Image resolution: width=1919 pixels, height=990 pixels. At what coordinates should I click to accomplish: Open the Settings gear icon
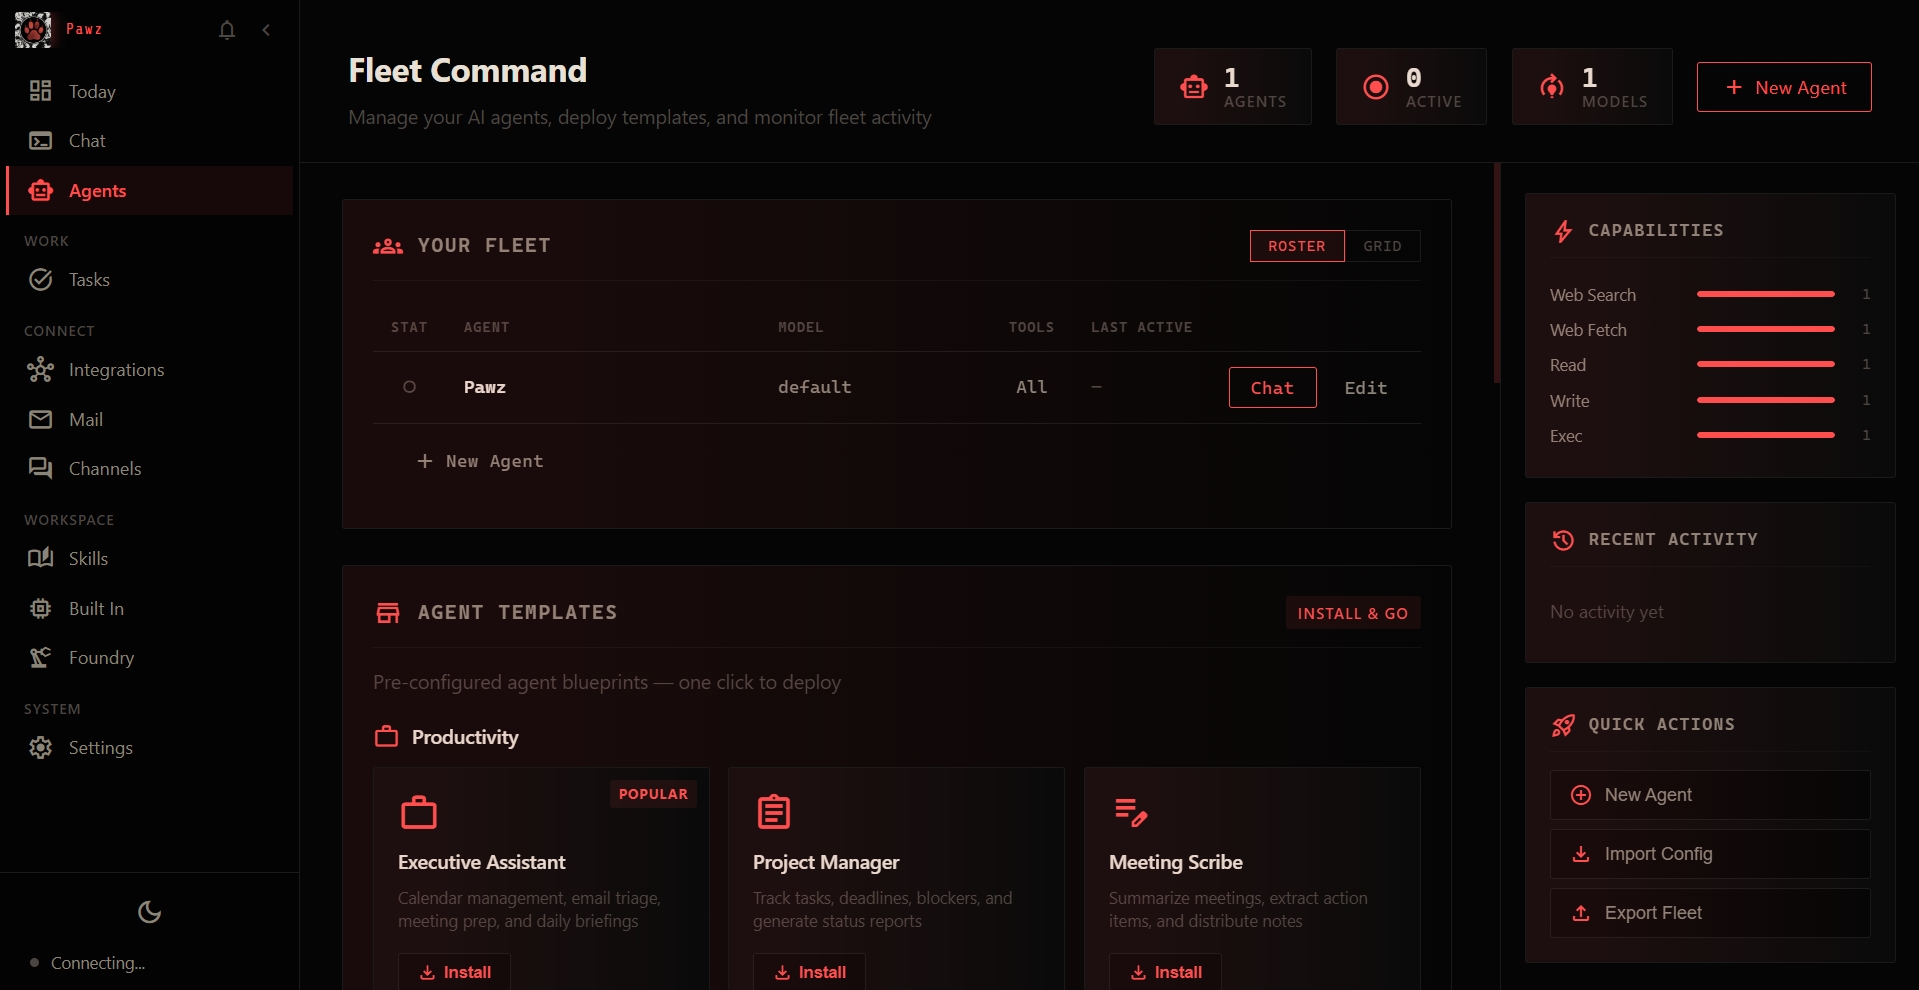tap(40, 747)
